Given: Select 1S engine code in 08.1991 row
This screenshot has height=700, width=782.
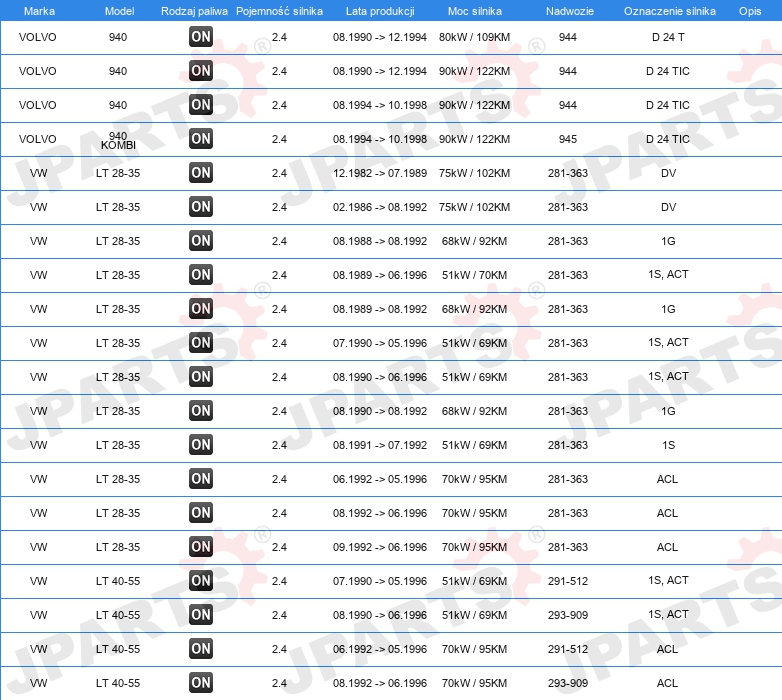Looking at the screenshot, I should pyautogui.click(x=668, y=445).
